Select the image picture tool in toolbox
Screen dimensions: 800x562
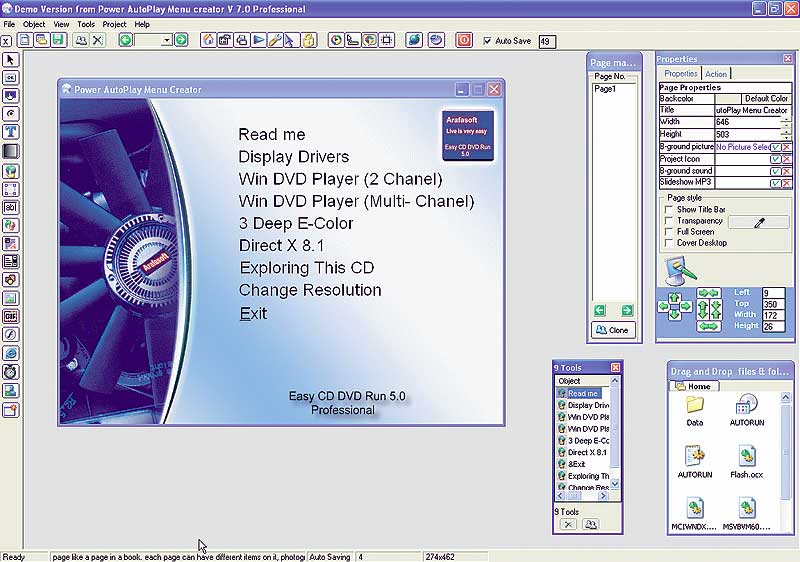pos(11,298)
